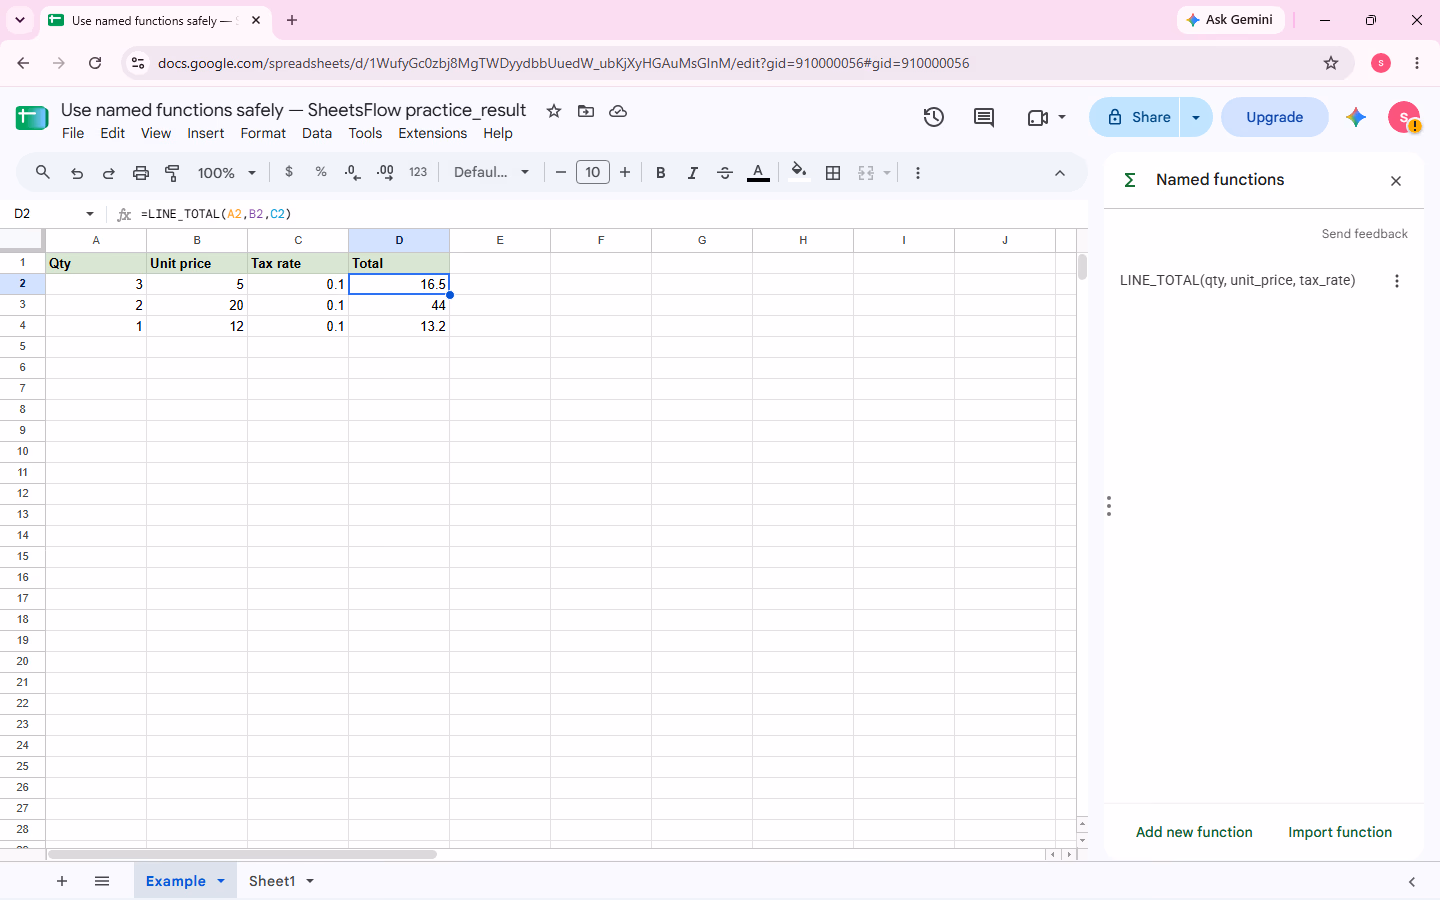Star this spreadsheet document

click(554, 111)
